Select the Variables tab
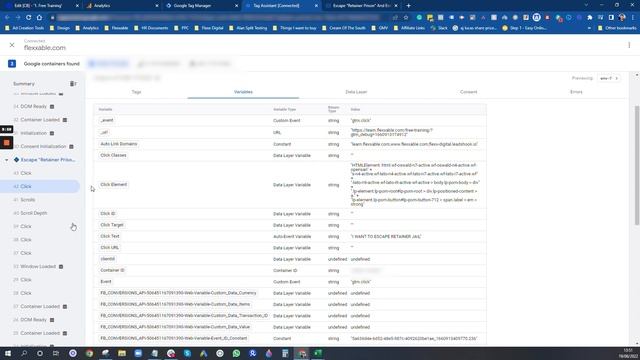The width and height of the screenshot is (640, 360). [243, 92]
